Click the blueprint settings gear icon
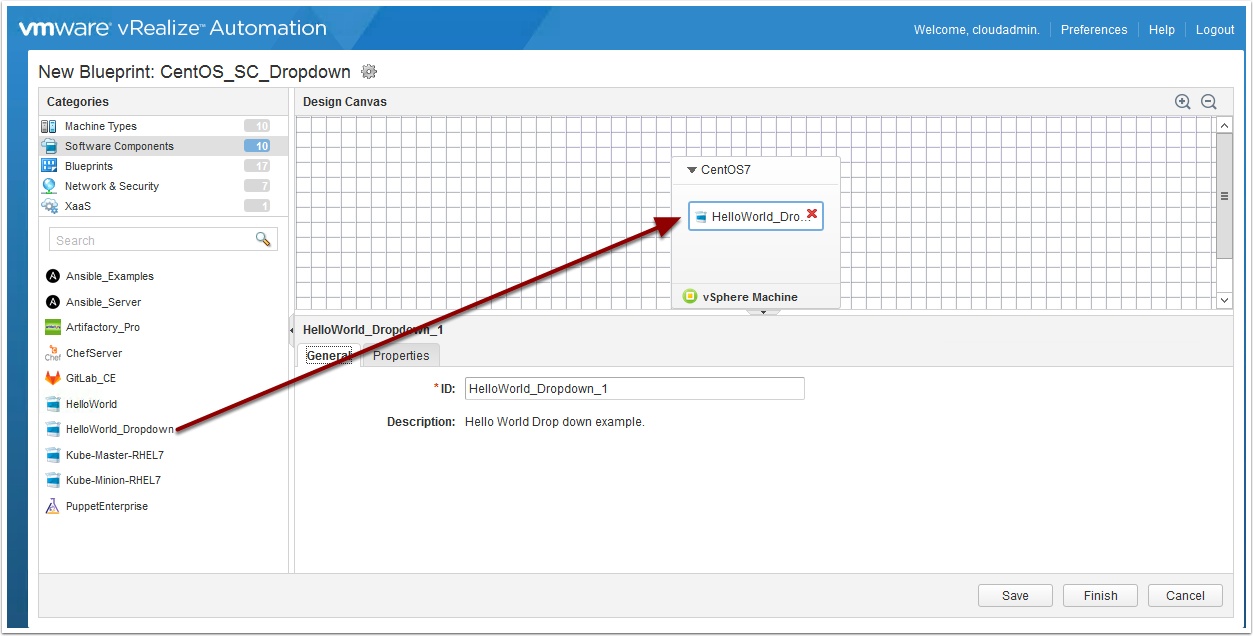This screenshot has height=636, width=1253. [369, 72]
